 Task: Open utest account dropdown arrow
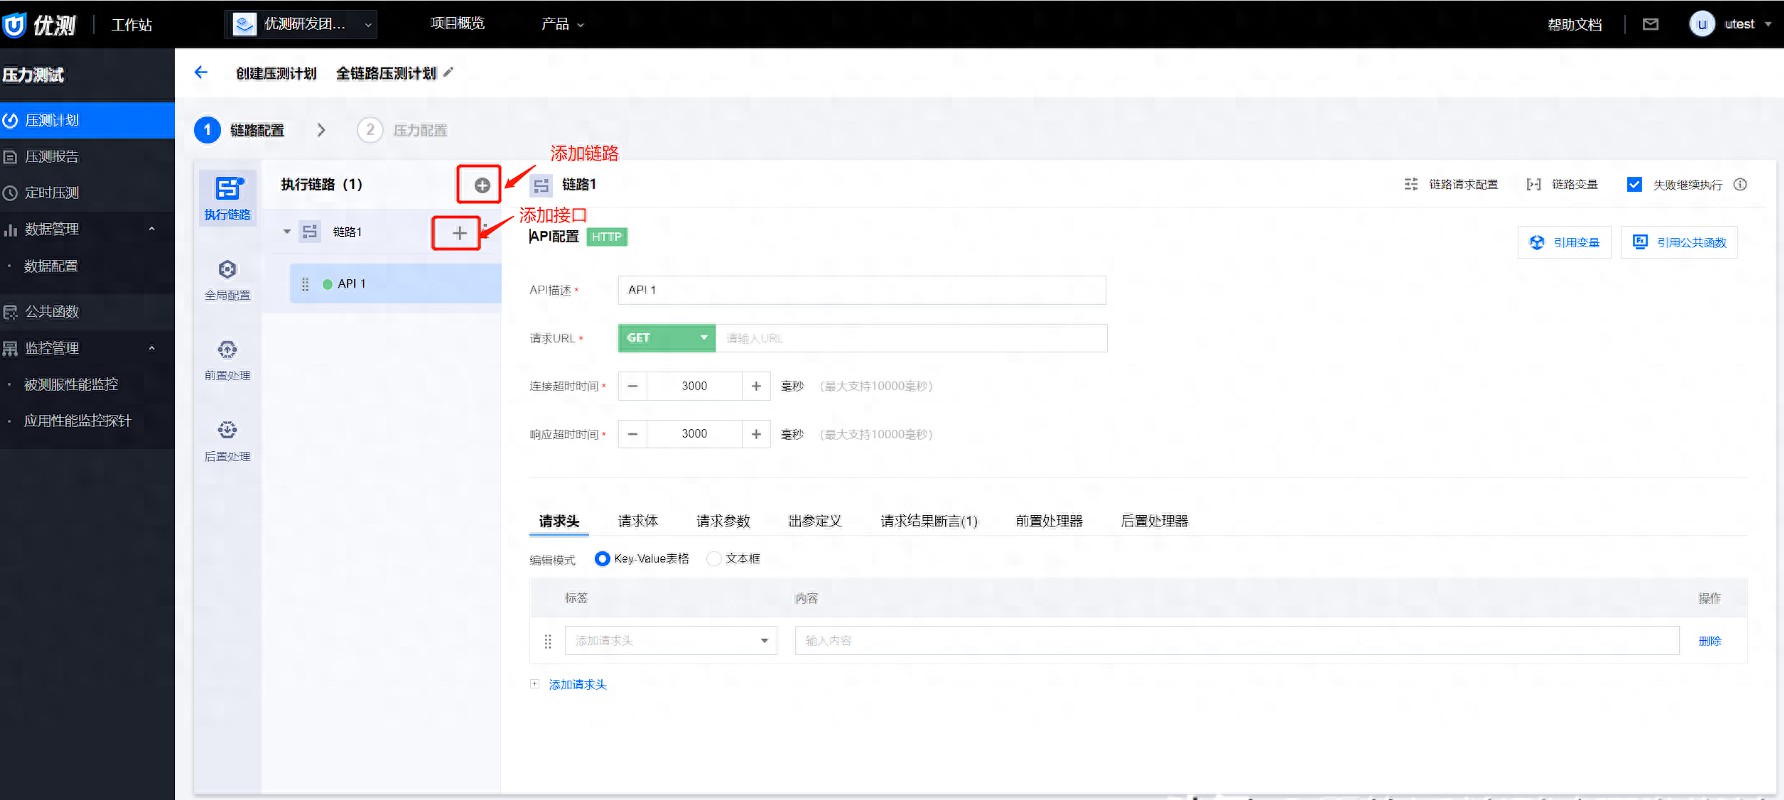coord(1768,24)
